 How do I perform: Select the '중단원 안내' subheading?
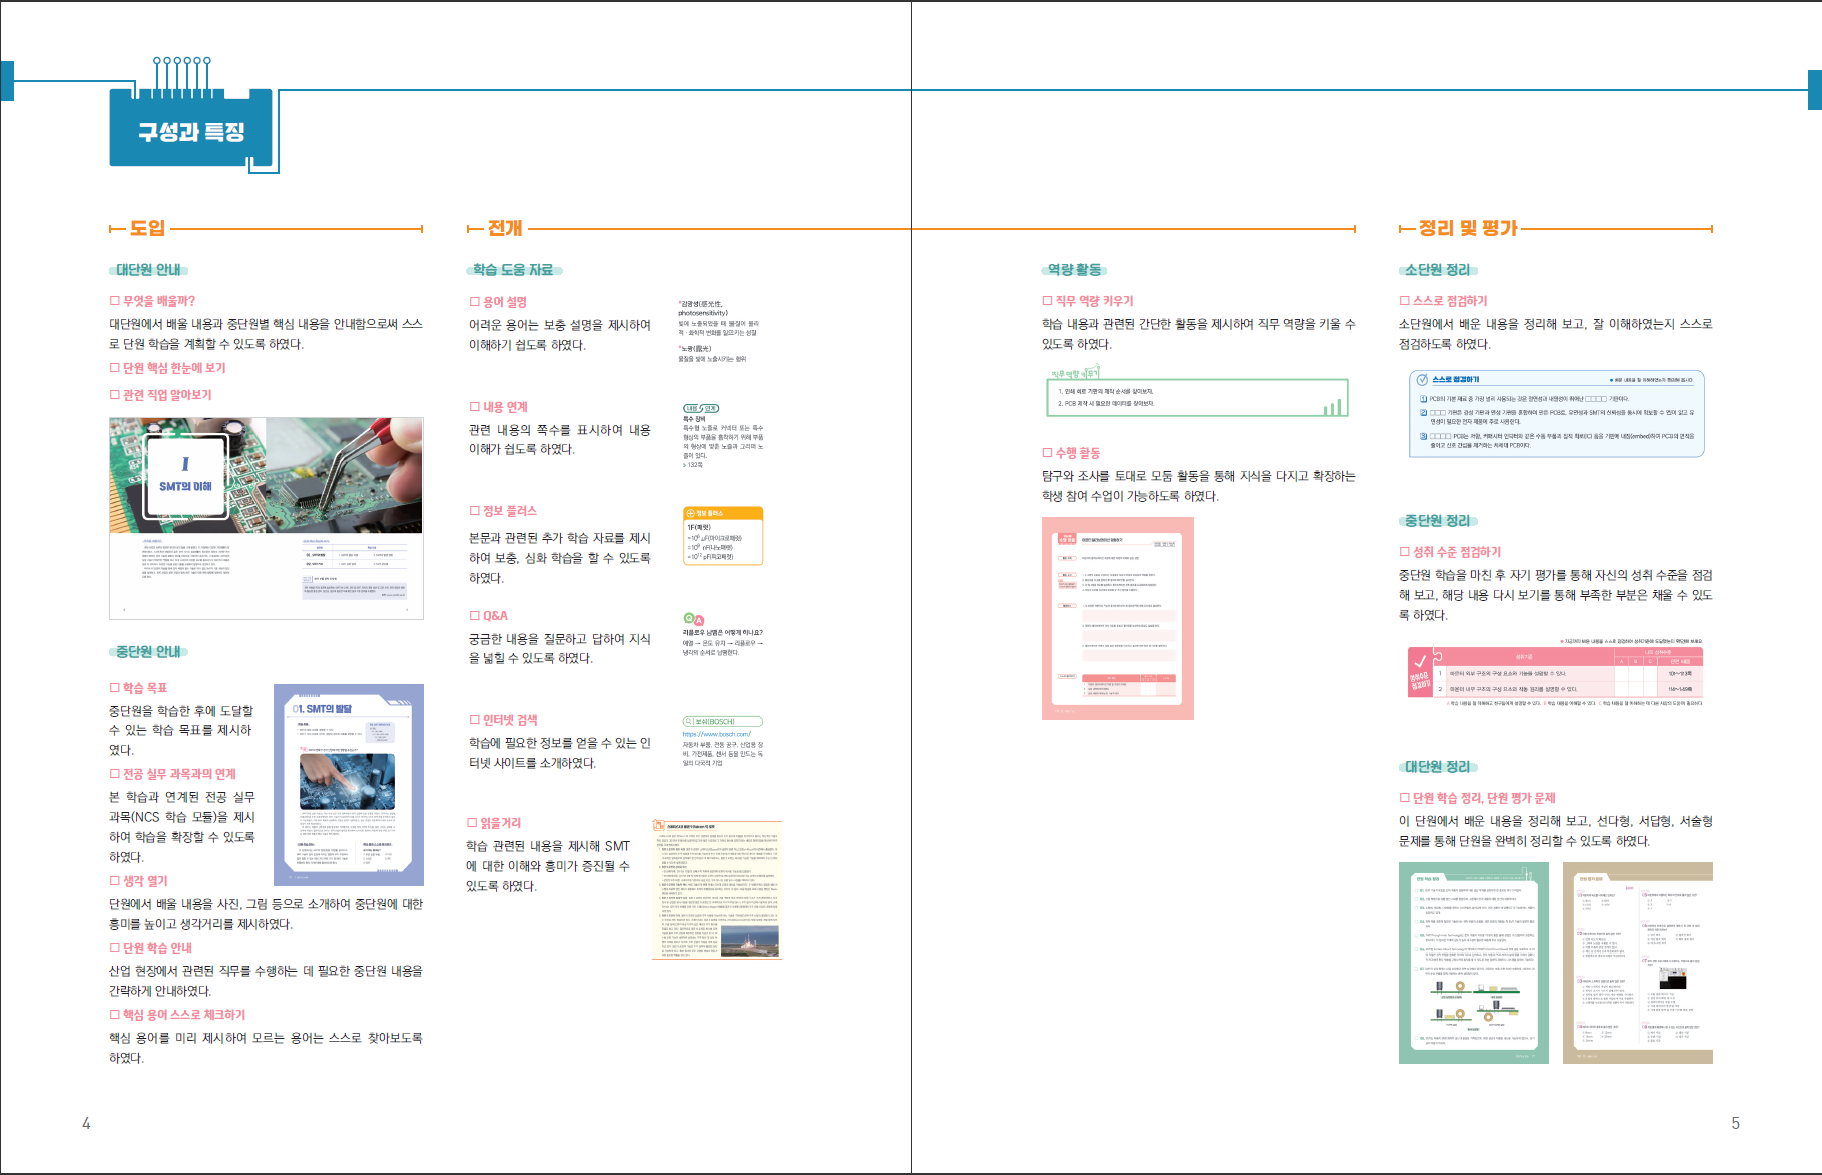(148, 652)
